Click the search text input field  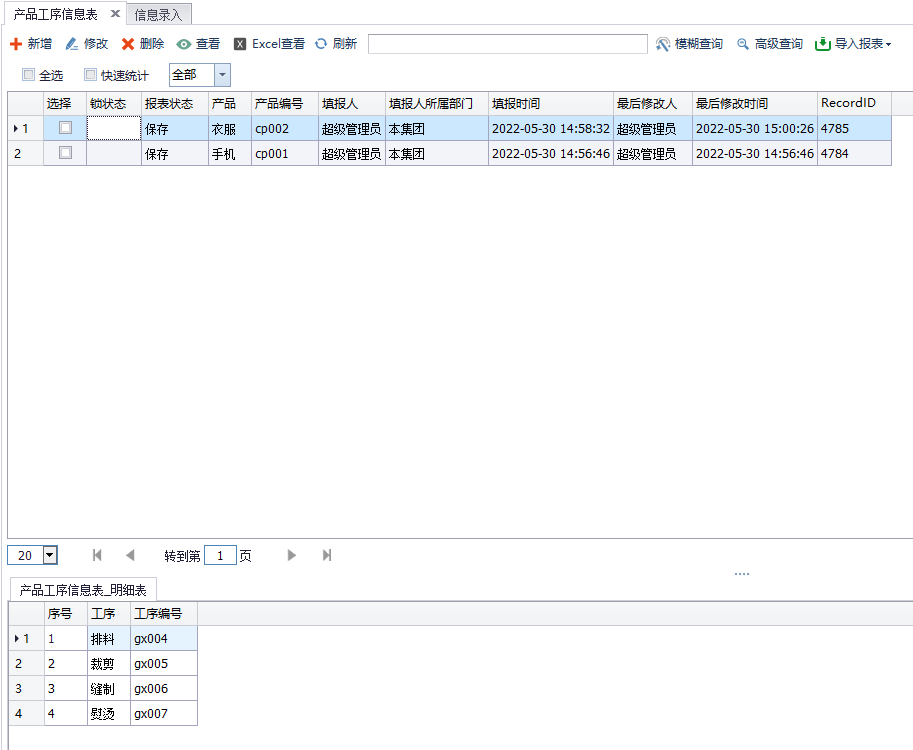point(507,44)
